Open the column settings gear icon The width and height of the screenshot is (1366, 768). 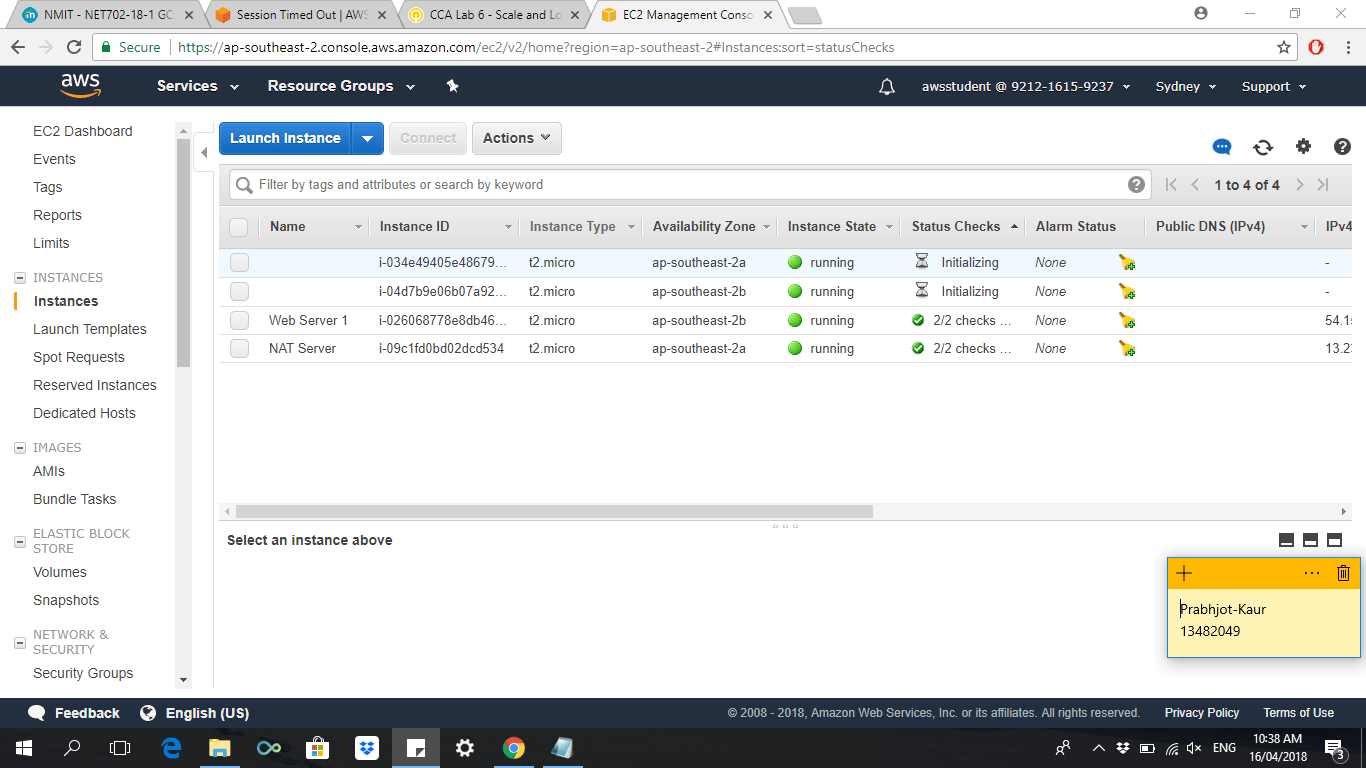click(1303, 146)
